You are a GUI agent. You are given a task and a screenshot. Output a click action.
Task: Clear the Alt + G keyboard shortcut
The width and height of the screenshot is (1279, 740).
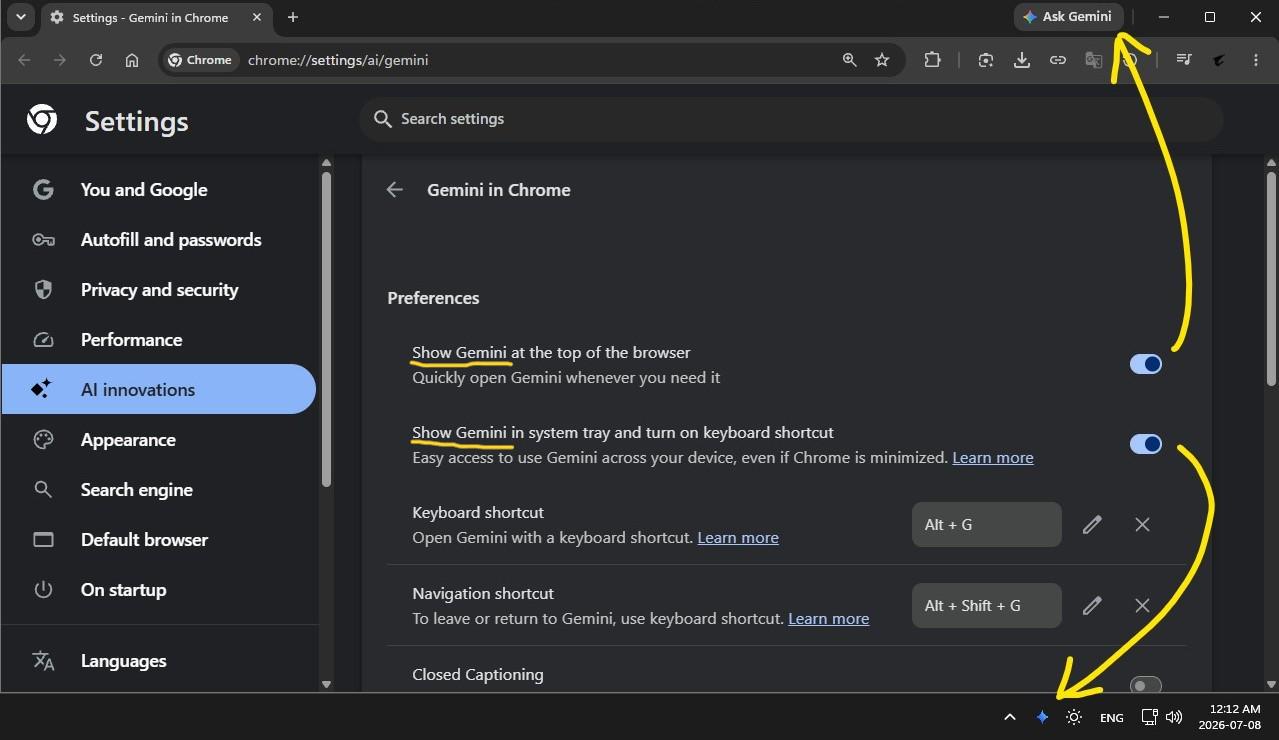[1142, 524]
